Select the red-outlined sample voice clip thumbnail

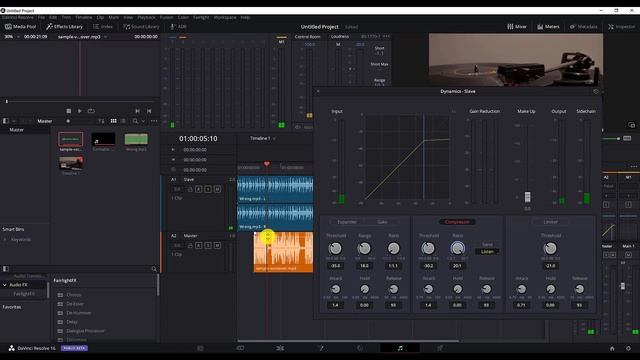coord(71,139)
